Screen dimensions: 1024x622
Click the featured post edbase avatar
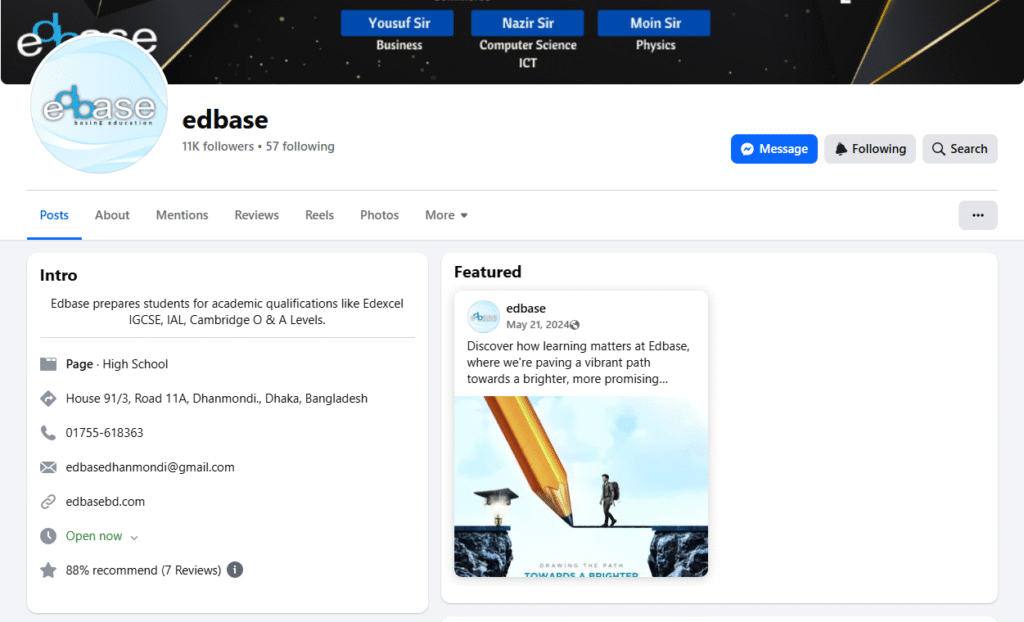pos(484,316)
